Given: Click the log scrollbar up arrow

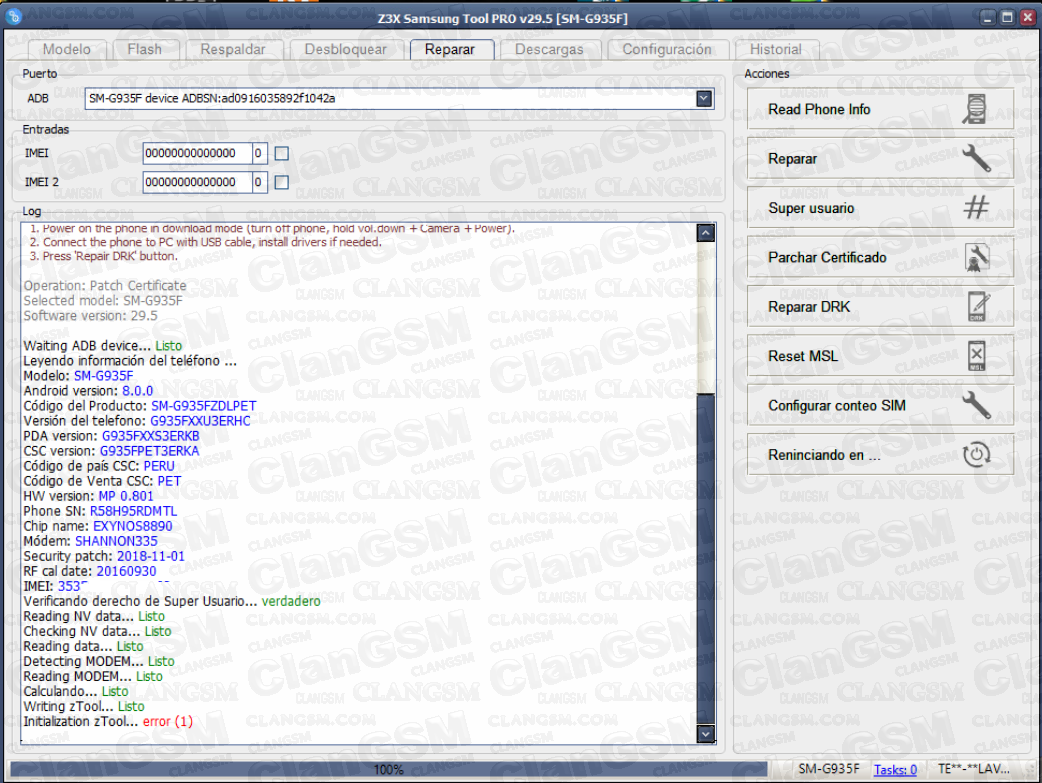Looking at the screenshot, I should tap(706, 233).
